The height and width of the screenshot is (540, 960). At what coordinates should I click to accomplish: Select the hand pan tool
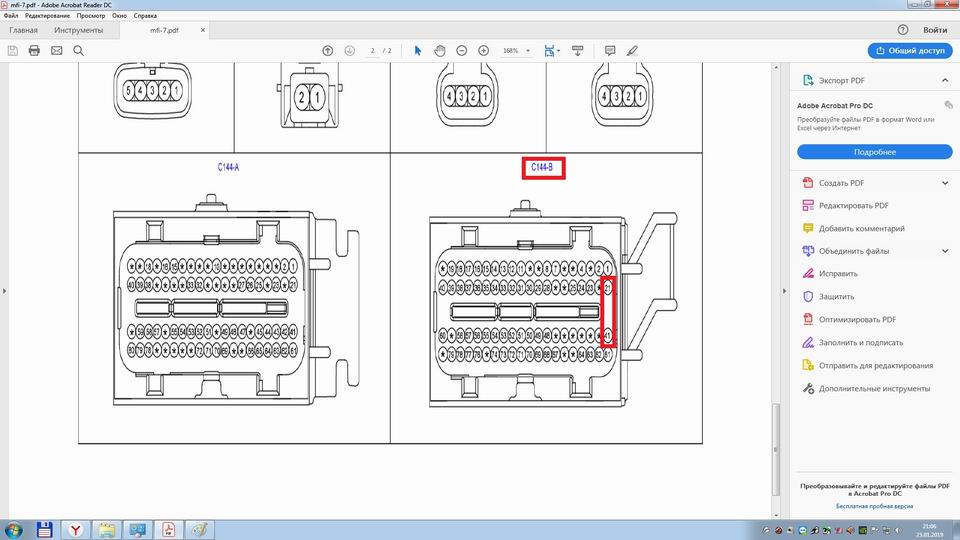tap(440, 50)
